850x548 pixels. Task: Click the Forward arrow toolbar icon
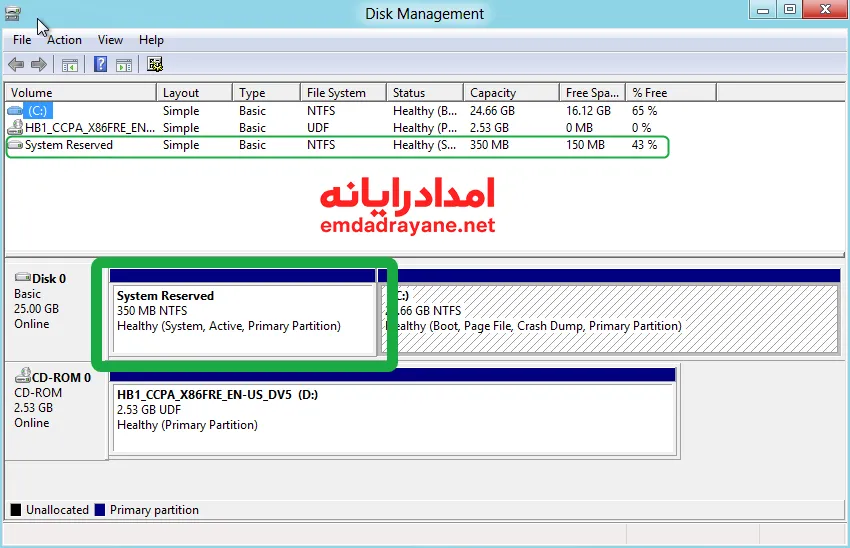point(38,65)
